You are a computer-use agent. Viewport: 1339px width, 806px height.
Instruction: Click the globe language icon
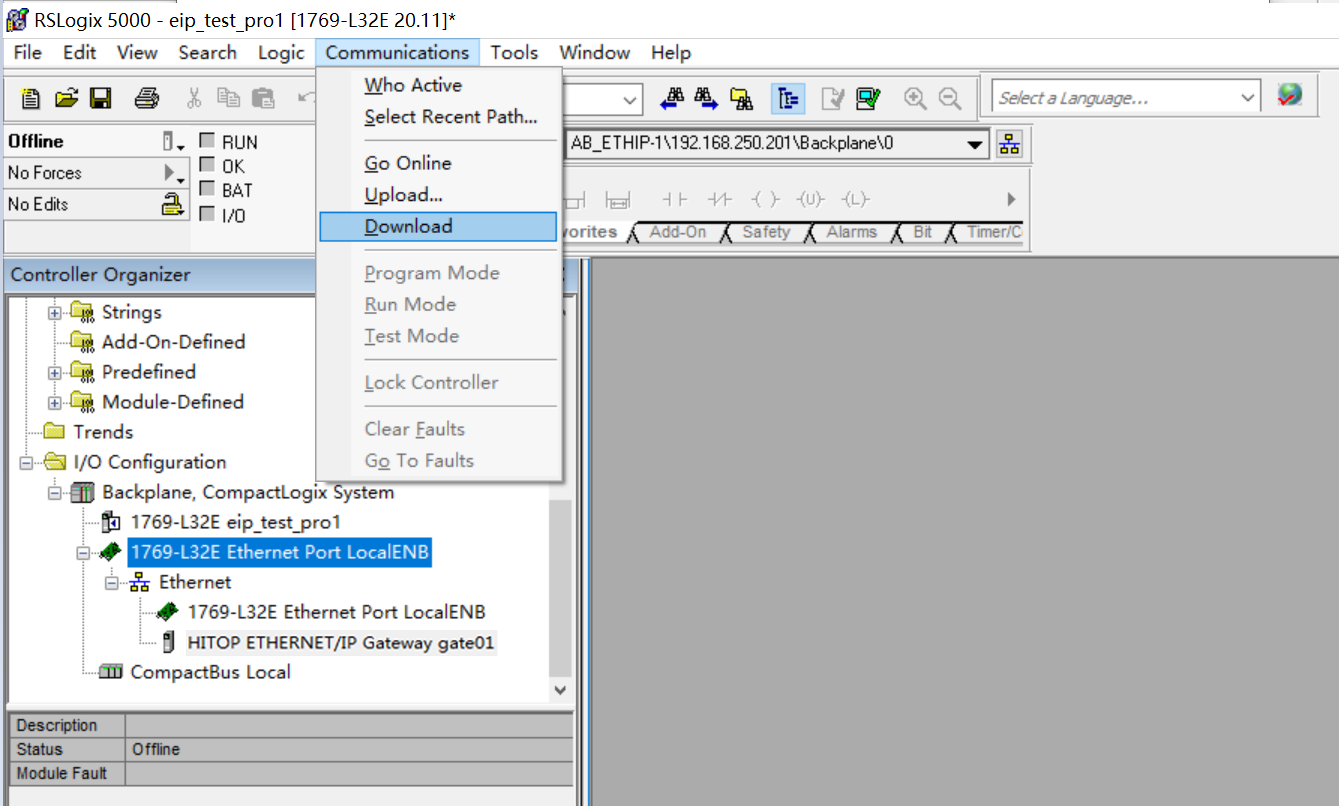click(1290, 96)
